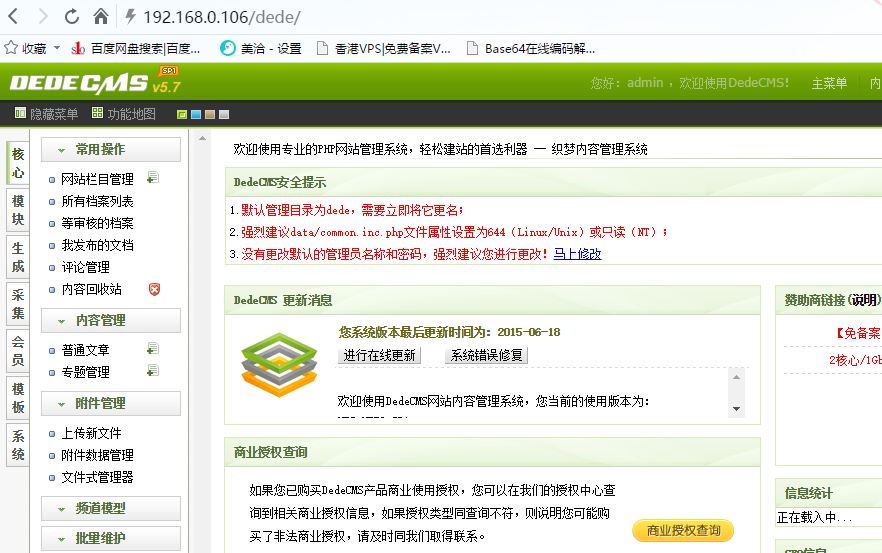882x553 pixels.
Task: Open 专题管理
Action: click(x=86, y=372)
